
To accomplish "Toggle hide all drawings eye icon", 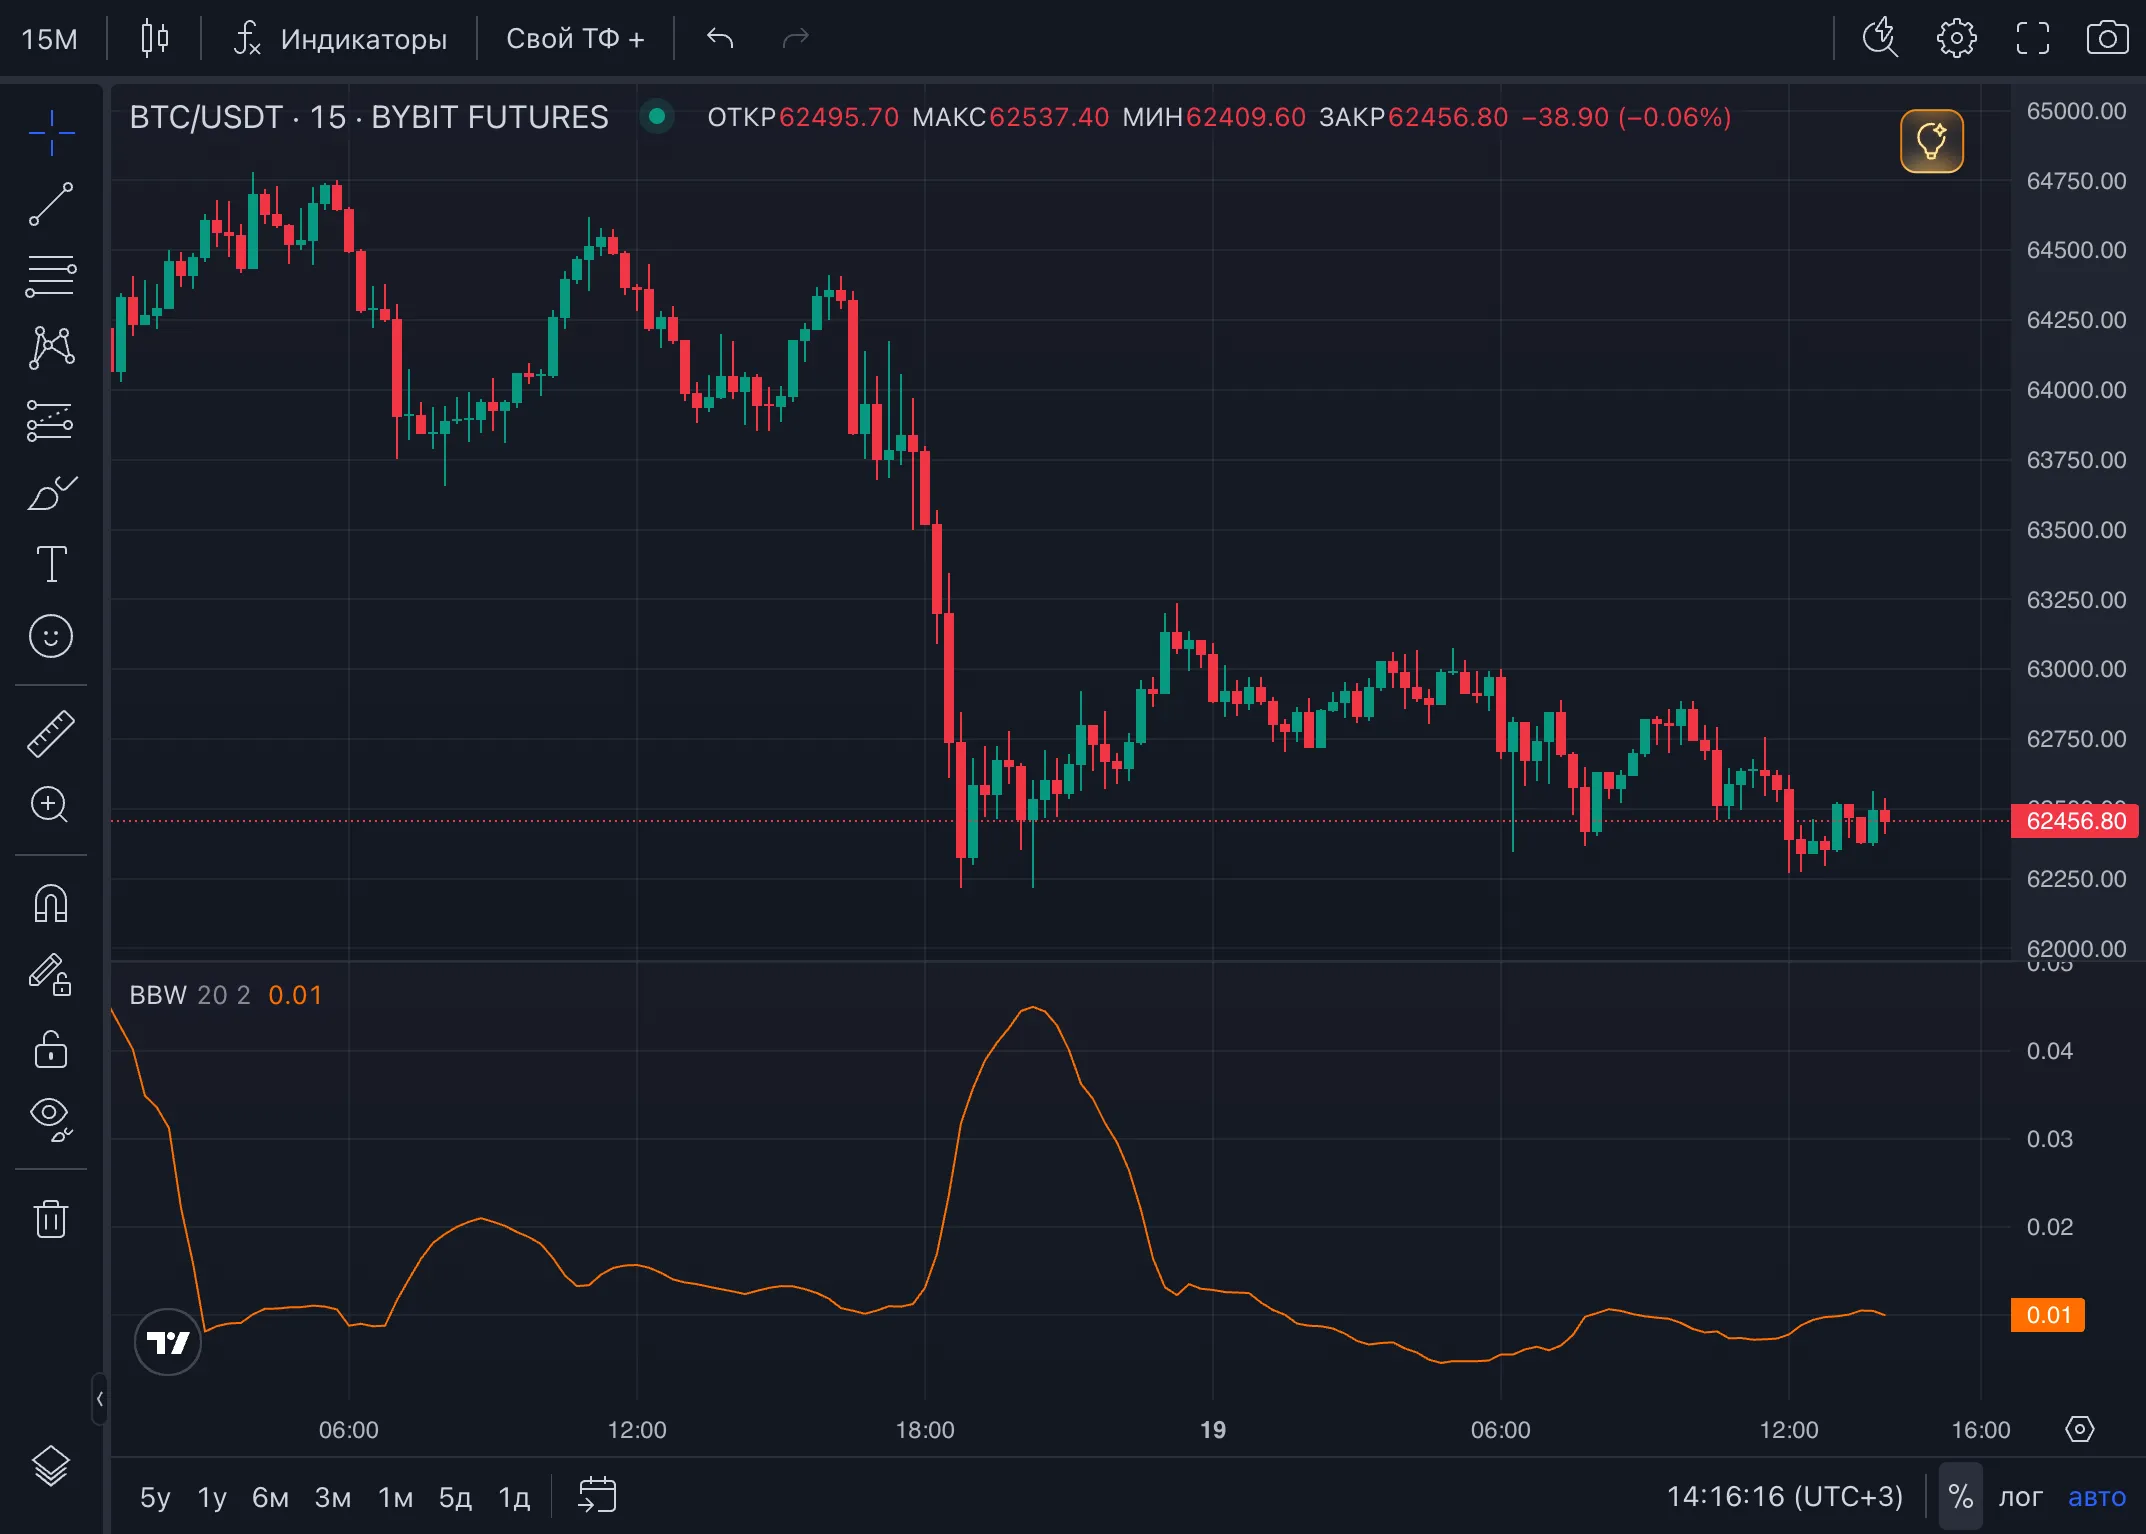I will tap(51, 1120).
